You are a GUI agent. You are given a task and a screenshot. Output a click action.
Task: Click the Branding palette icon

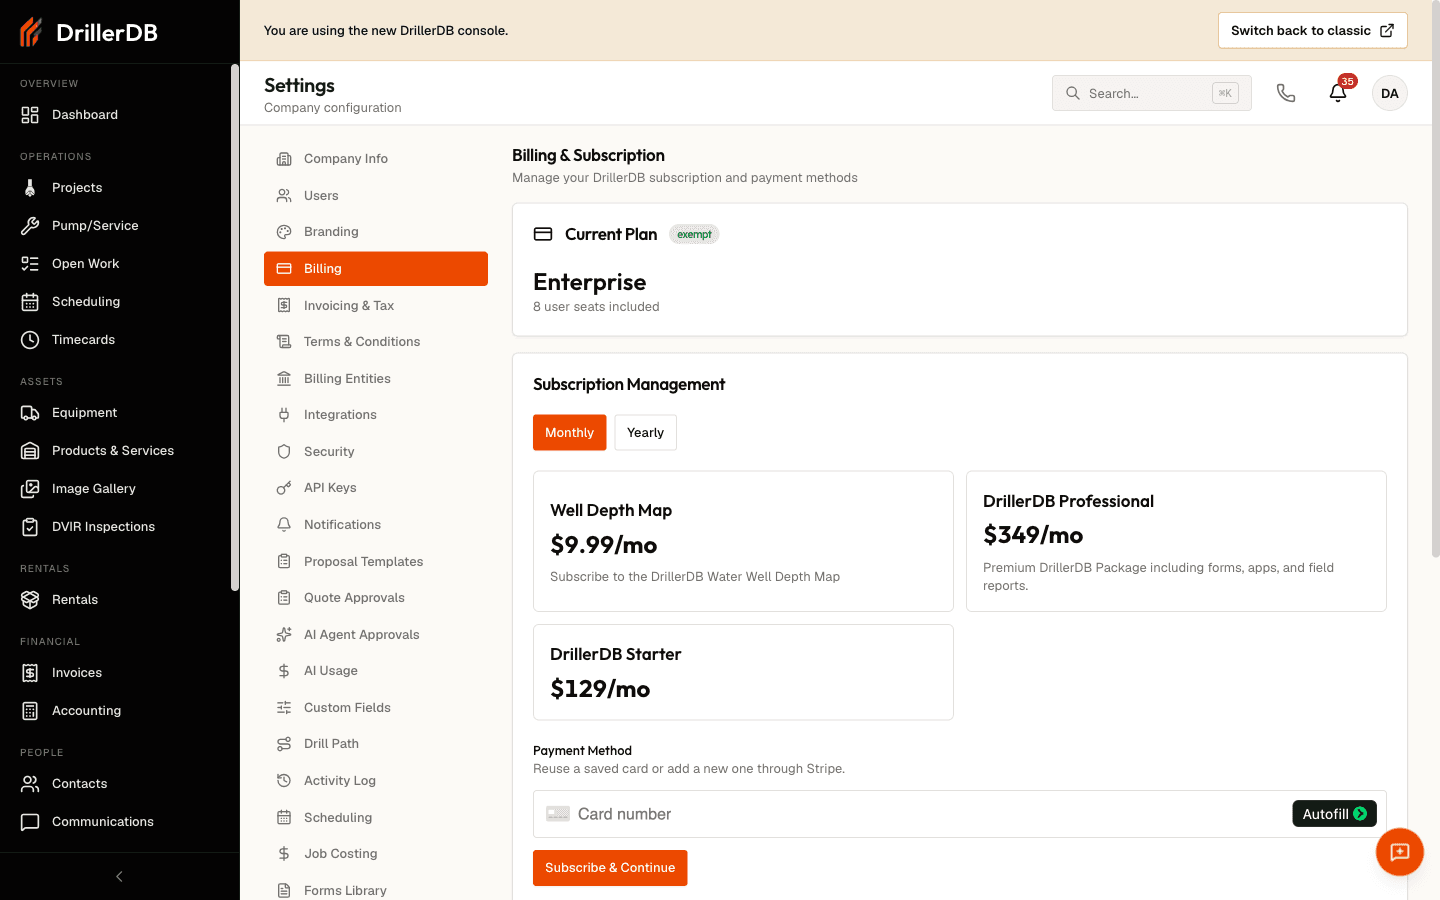pos(284,232)
